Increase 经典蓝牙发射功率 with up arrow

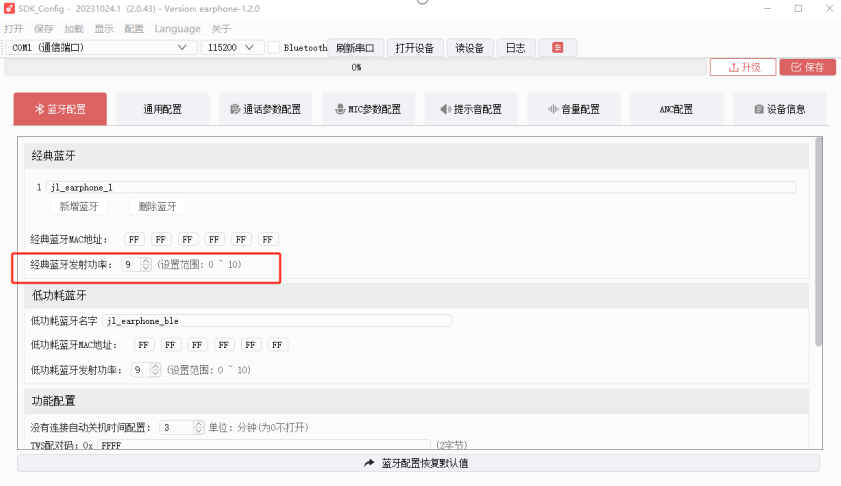(146, 261)
